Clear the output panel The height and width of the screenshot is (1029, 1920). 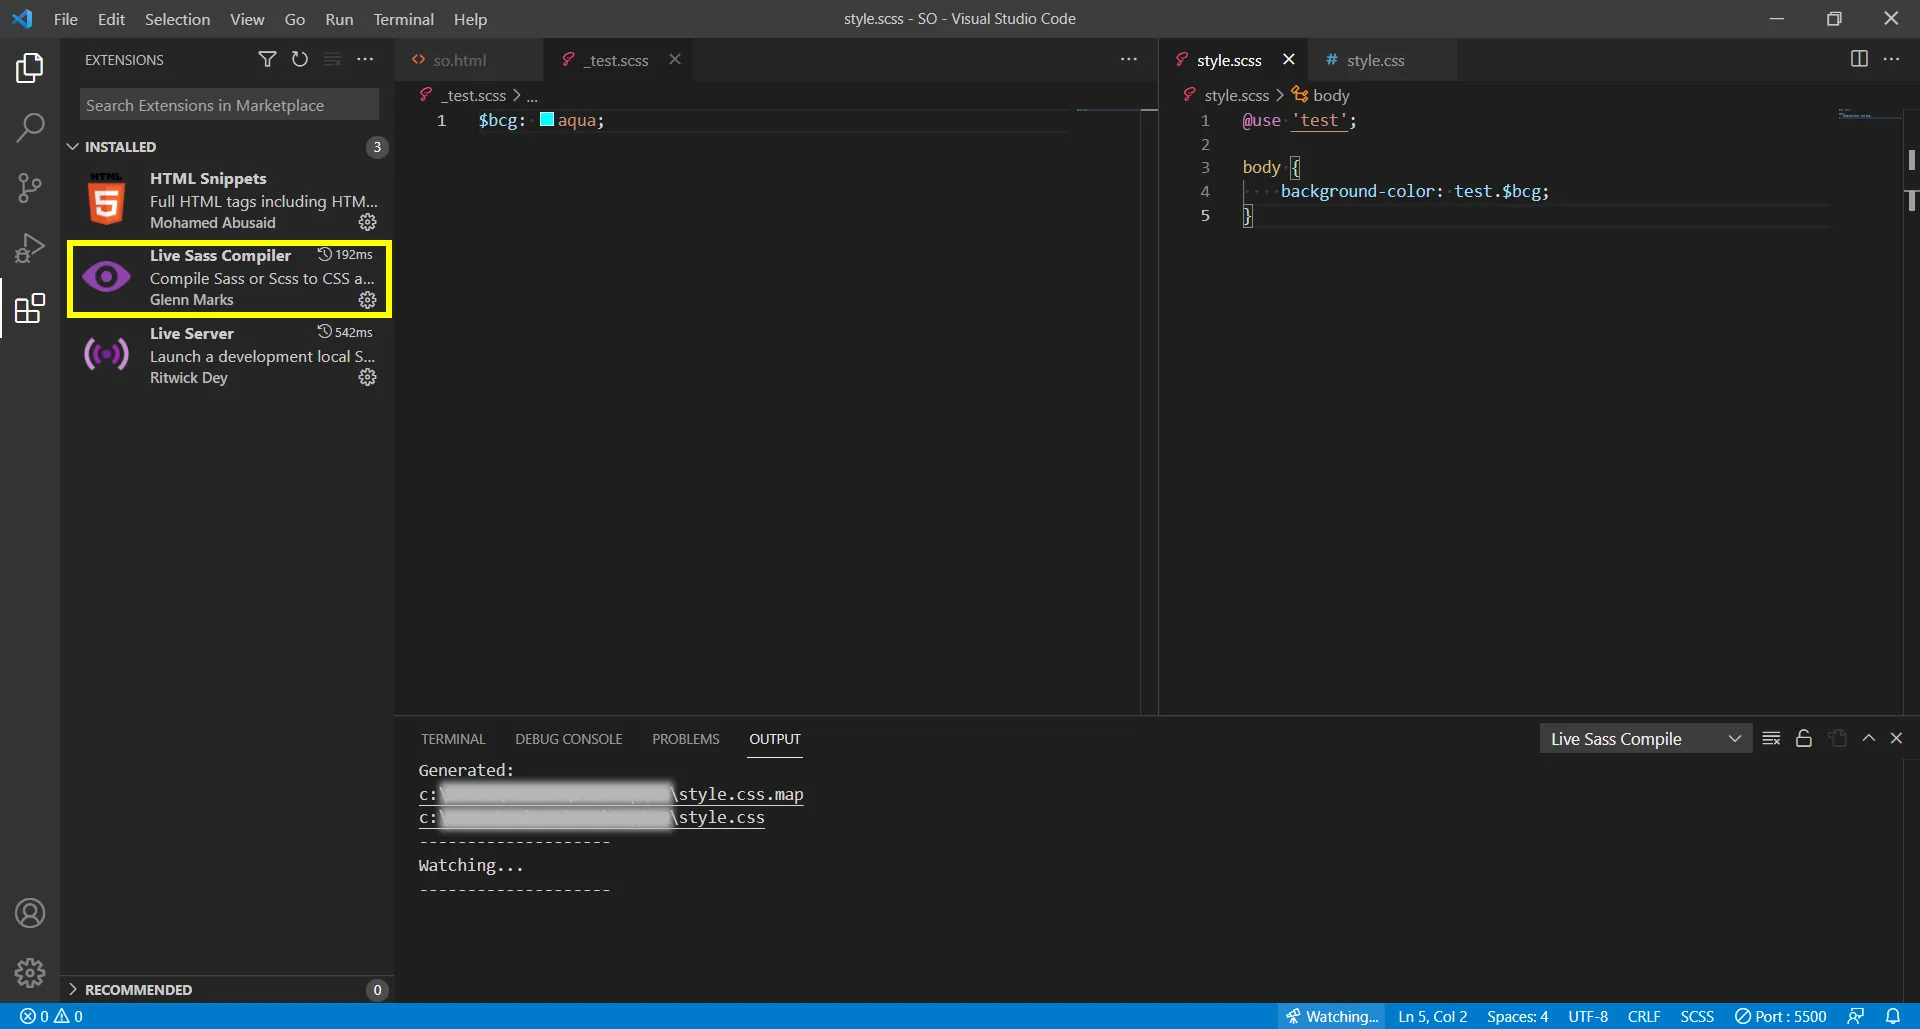click(x=1771, y=739)
